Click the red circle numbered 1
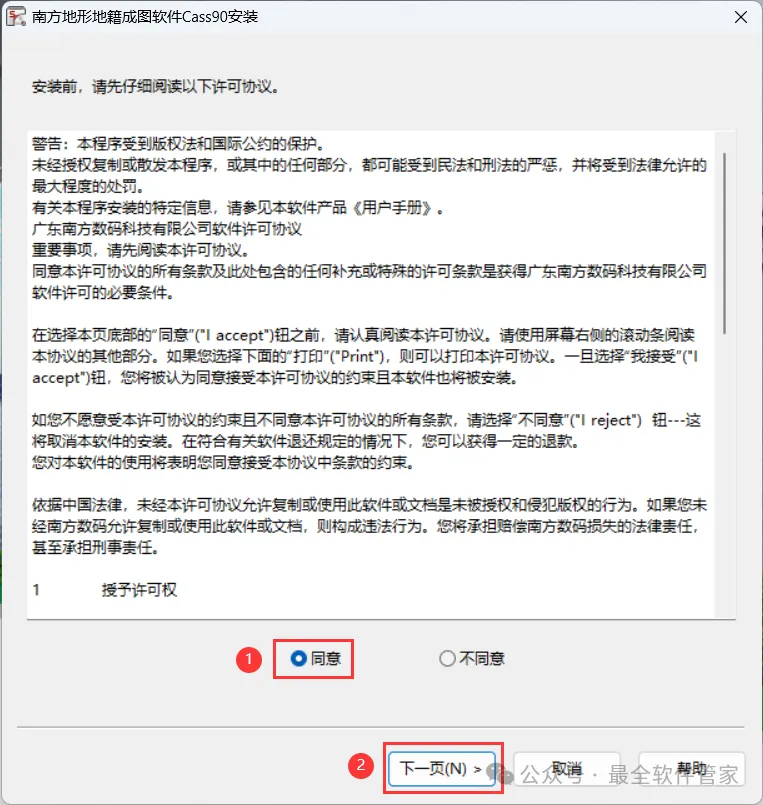The height and width of the screenshot is (805, 763). point(249,659)
